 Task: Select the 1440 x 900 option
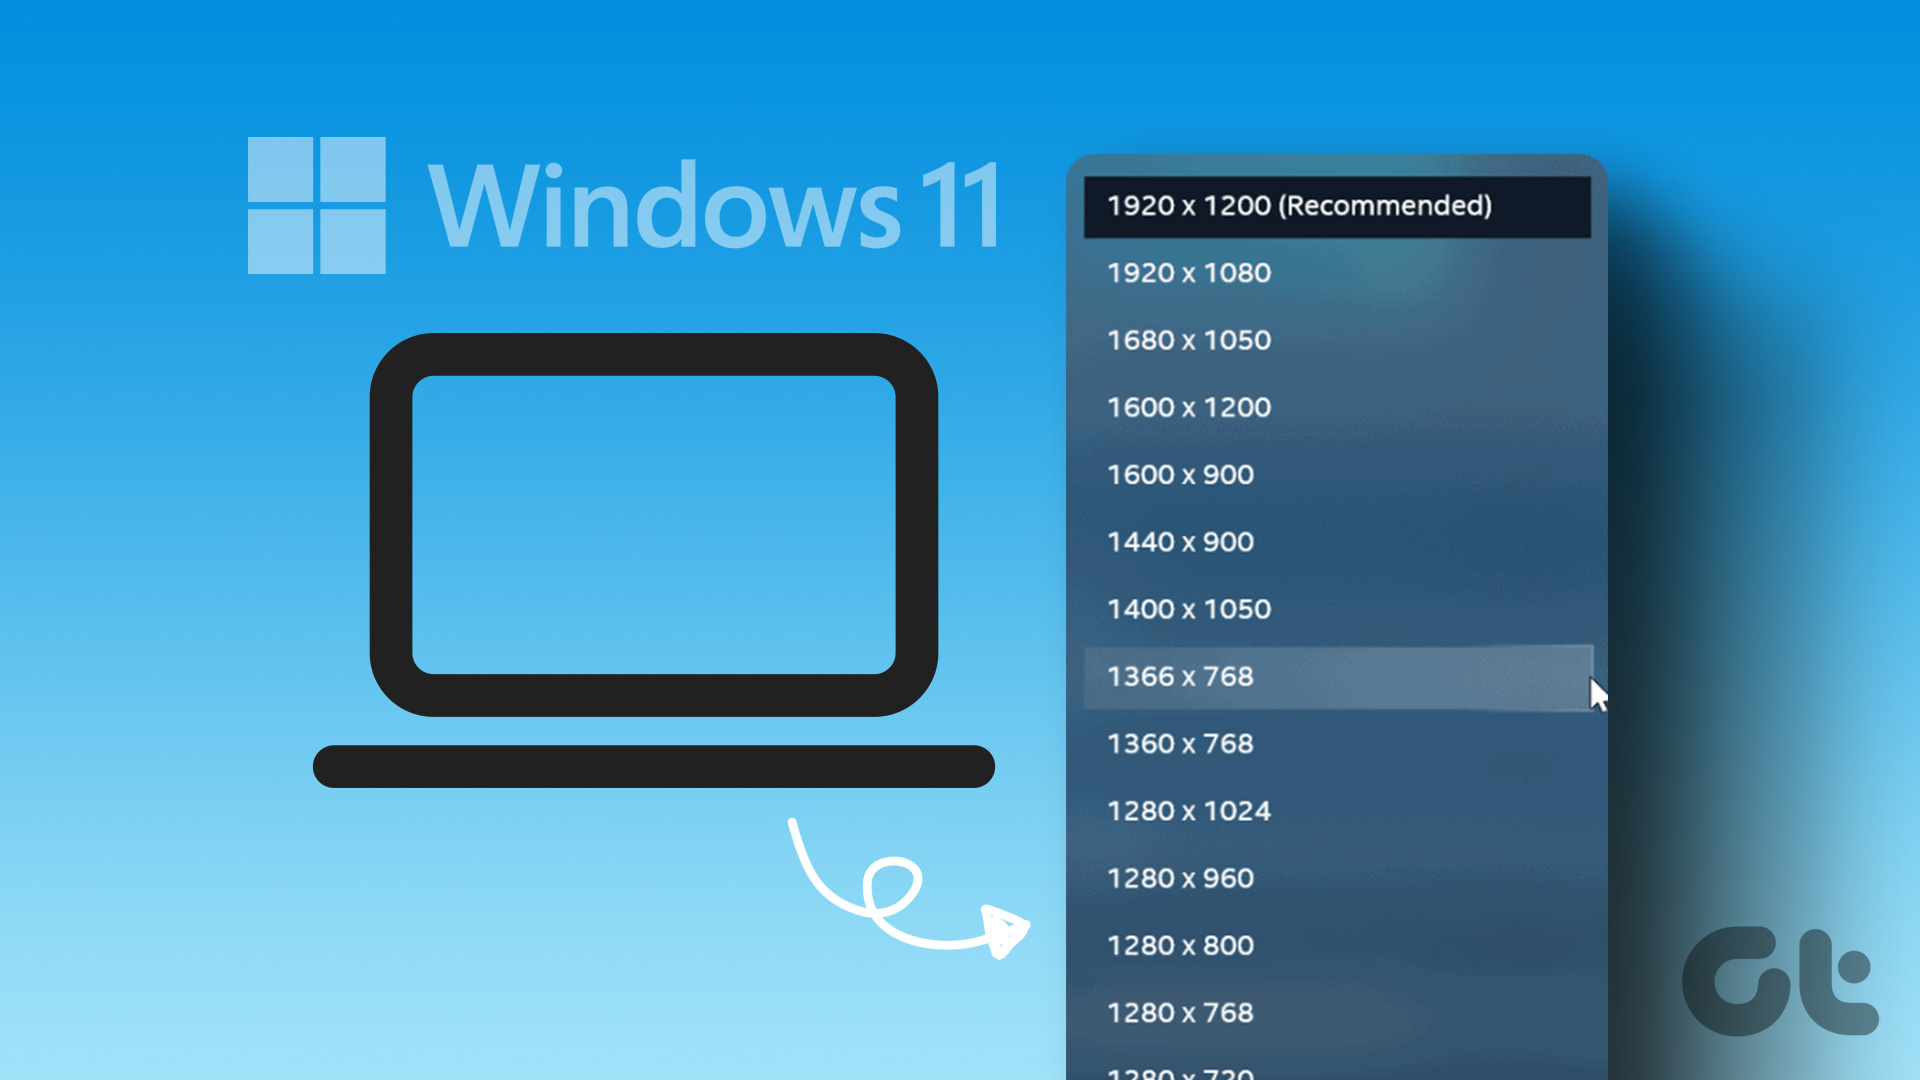coord(1337,542)
